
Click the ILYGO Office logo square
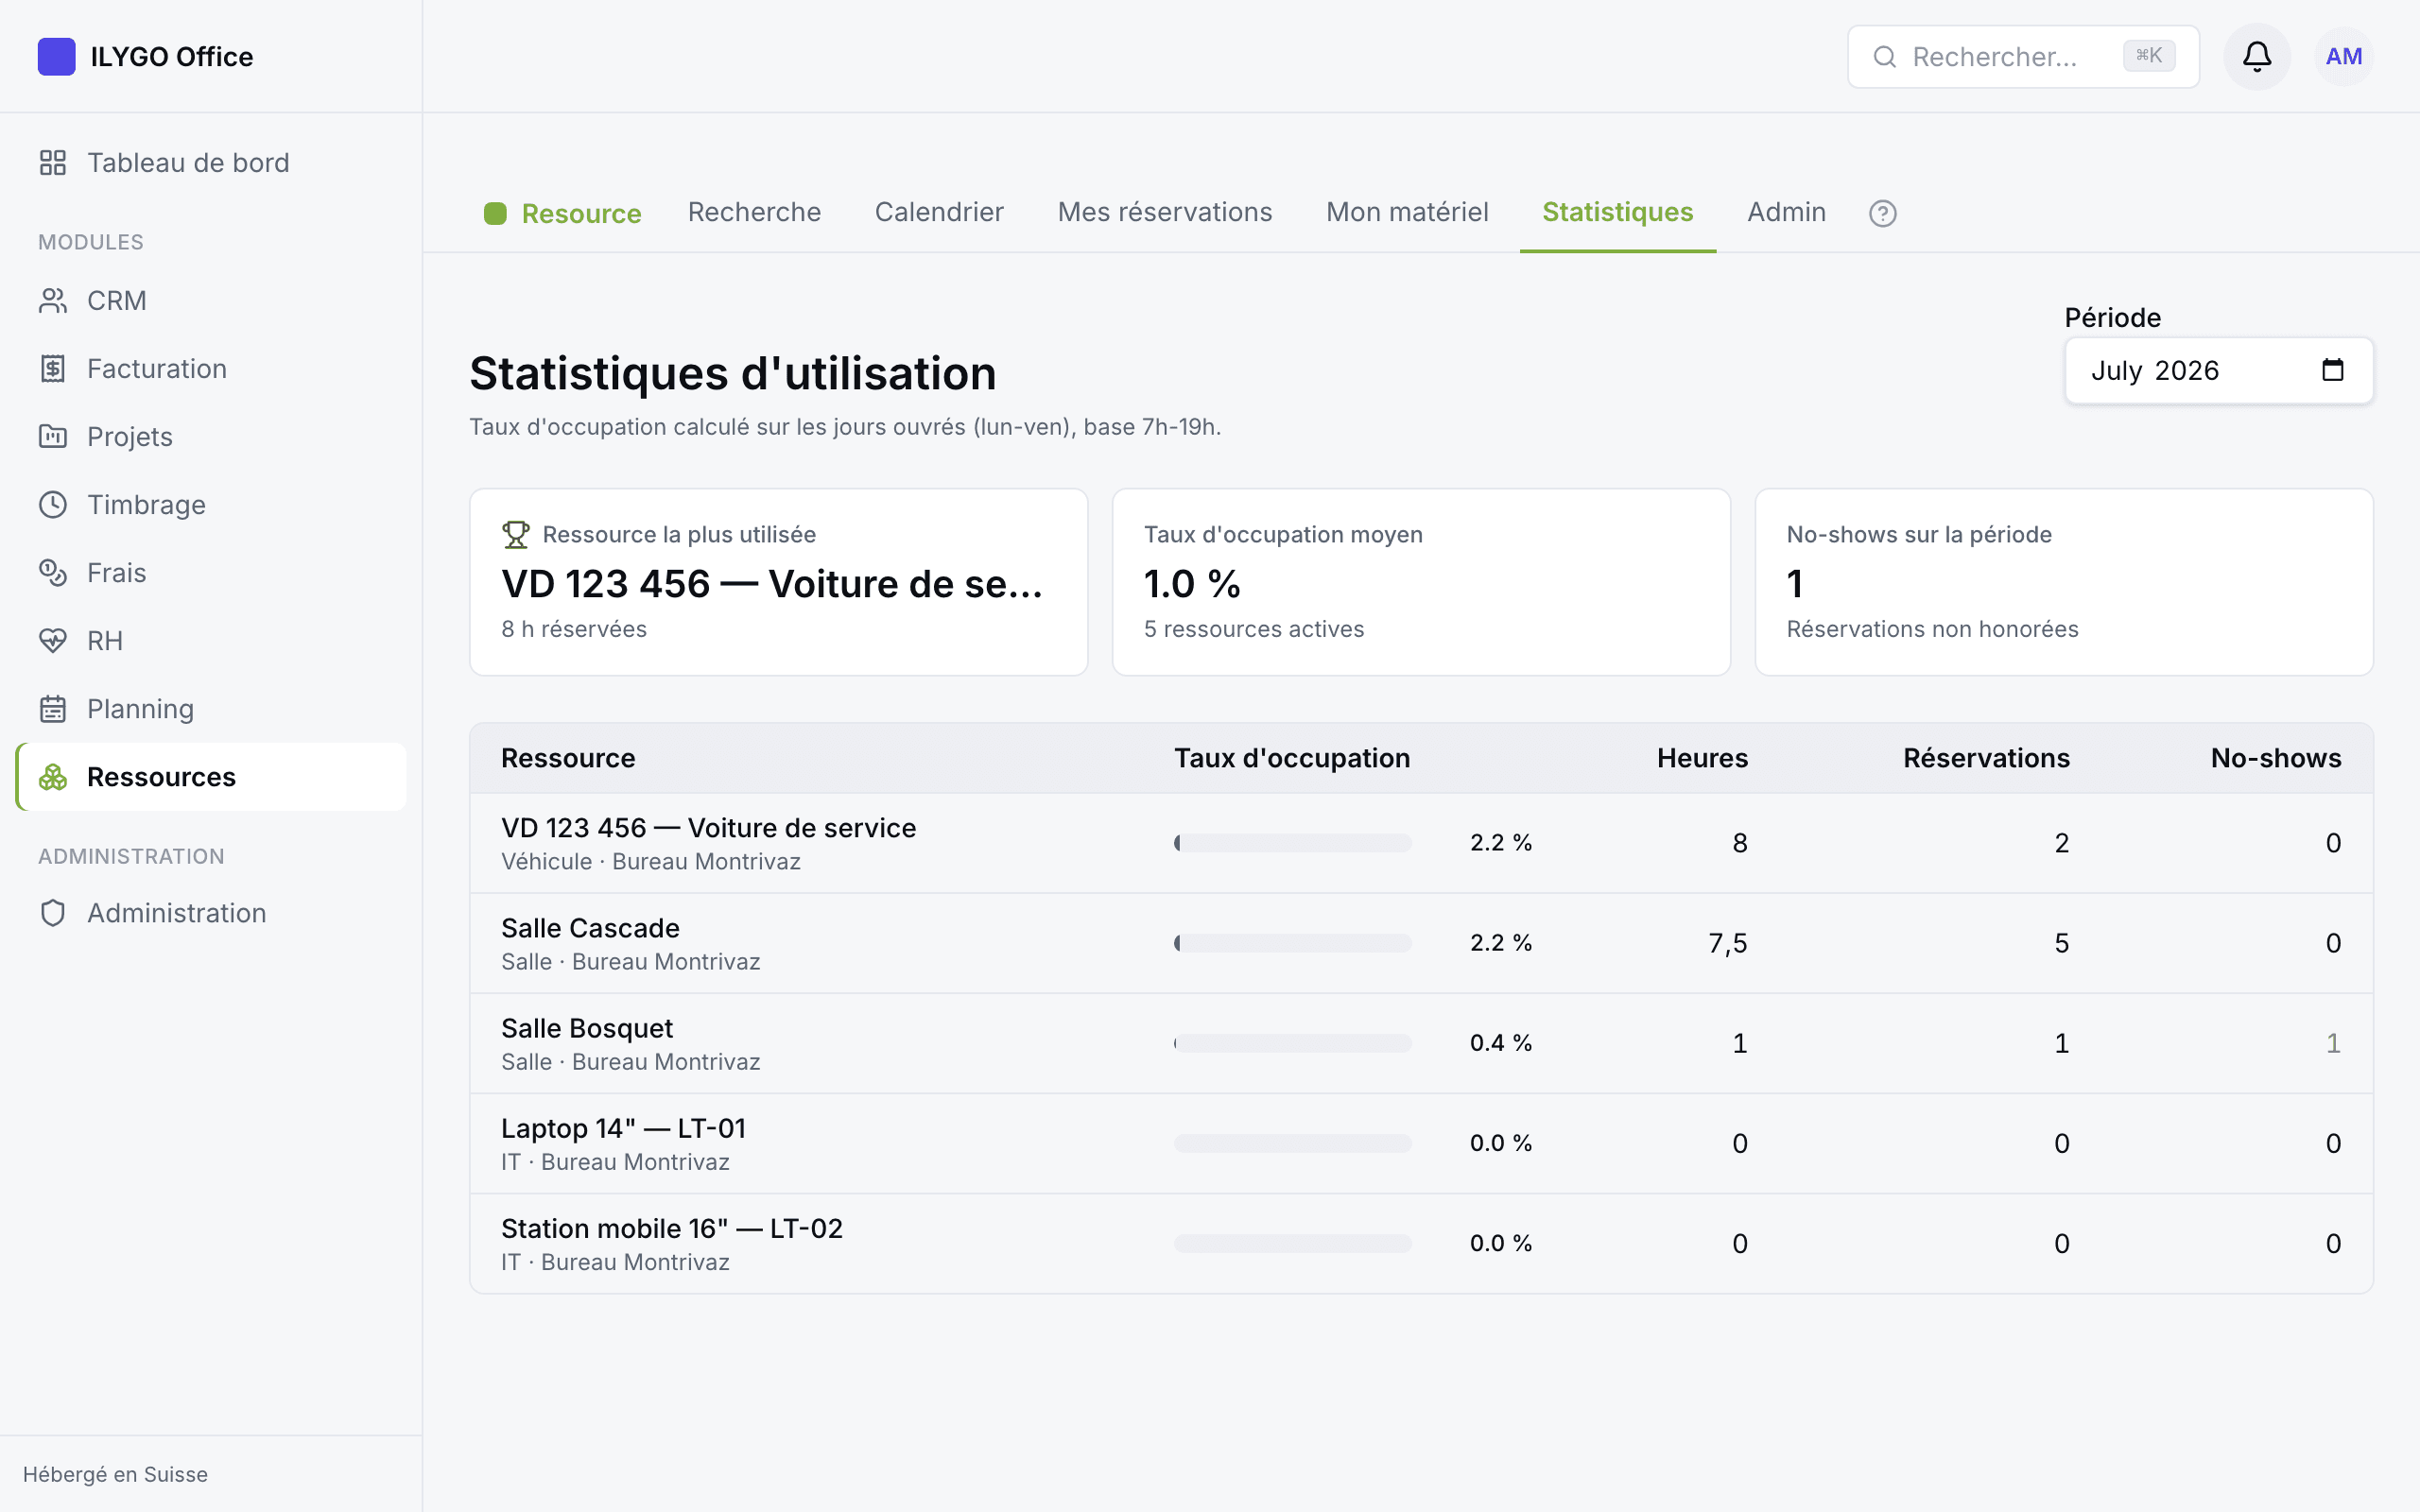[x=57, y=56]
